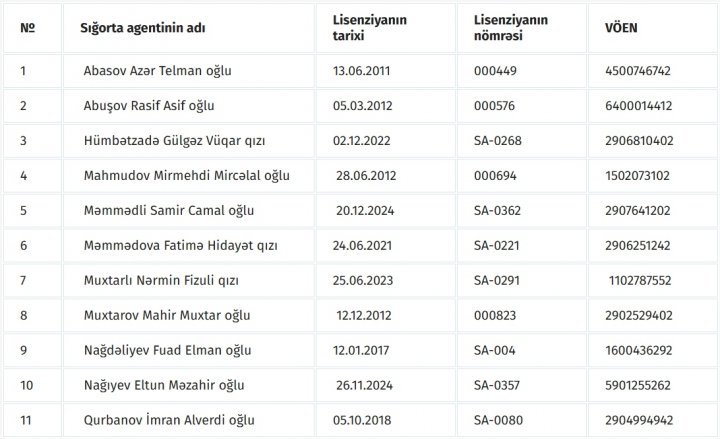Select the date 13.06.2011
Screen dimensions: 720x439
click(361, 71)
